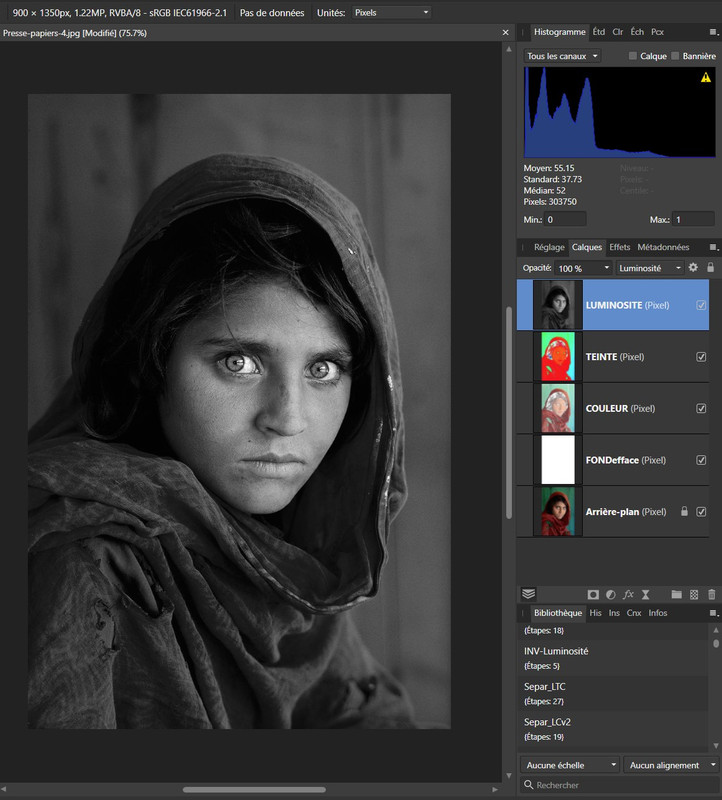
Task: Switch to the Métadonnées tab
Action: [663, 247]
